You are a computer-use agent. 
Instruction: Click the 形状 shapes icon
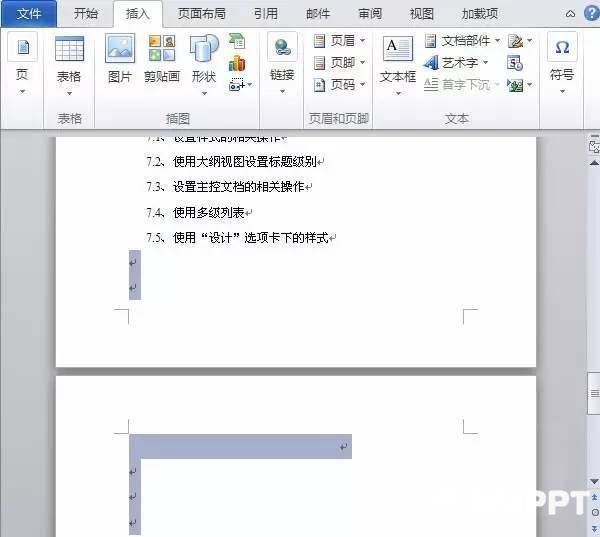[x=204, y=49]
